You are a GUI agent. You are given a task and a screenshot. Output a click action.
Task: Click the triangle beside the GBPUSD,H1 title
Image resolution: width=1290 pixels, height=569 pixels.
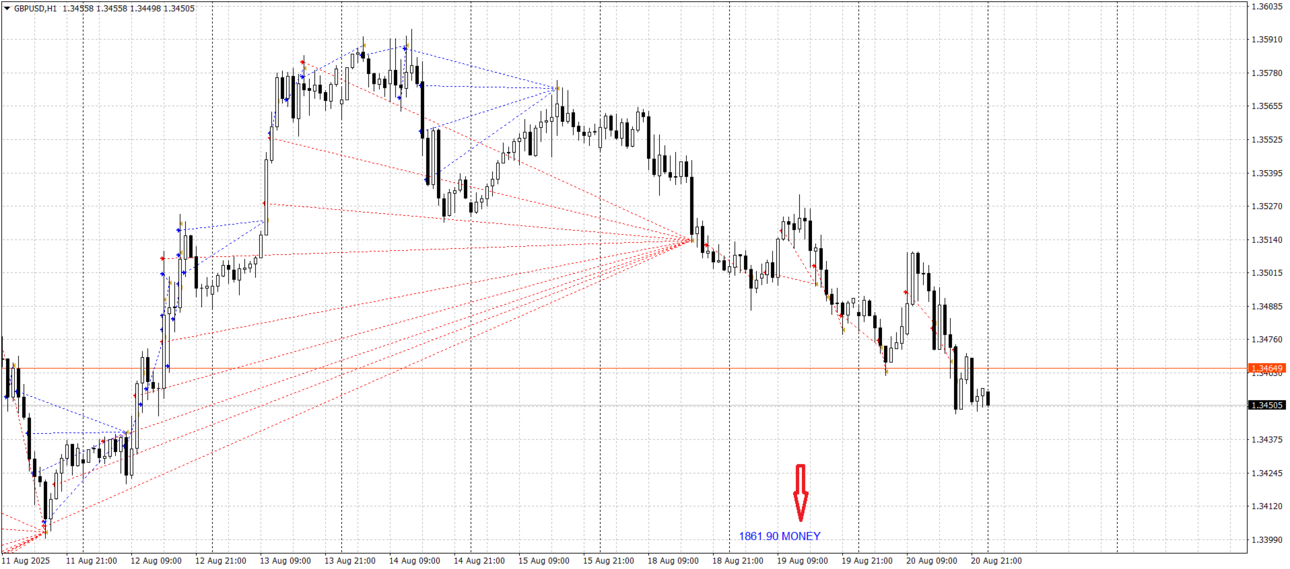6,8
